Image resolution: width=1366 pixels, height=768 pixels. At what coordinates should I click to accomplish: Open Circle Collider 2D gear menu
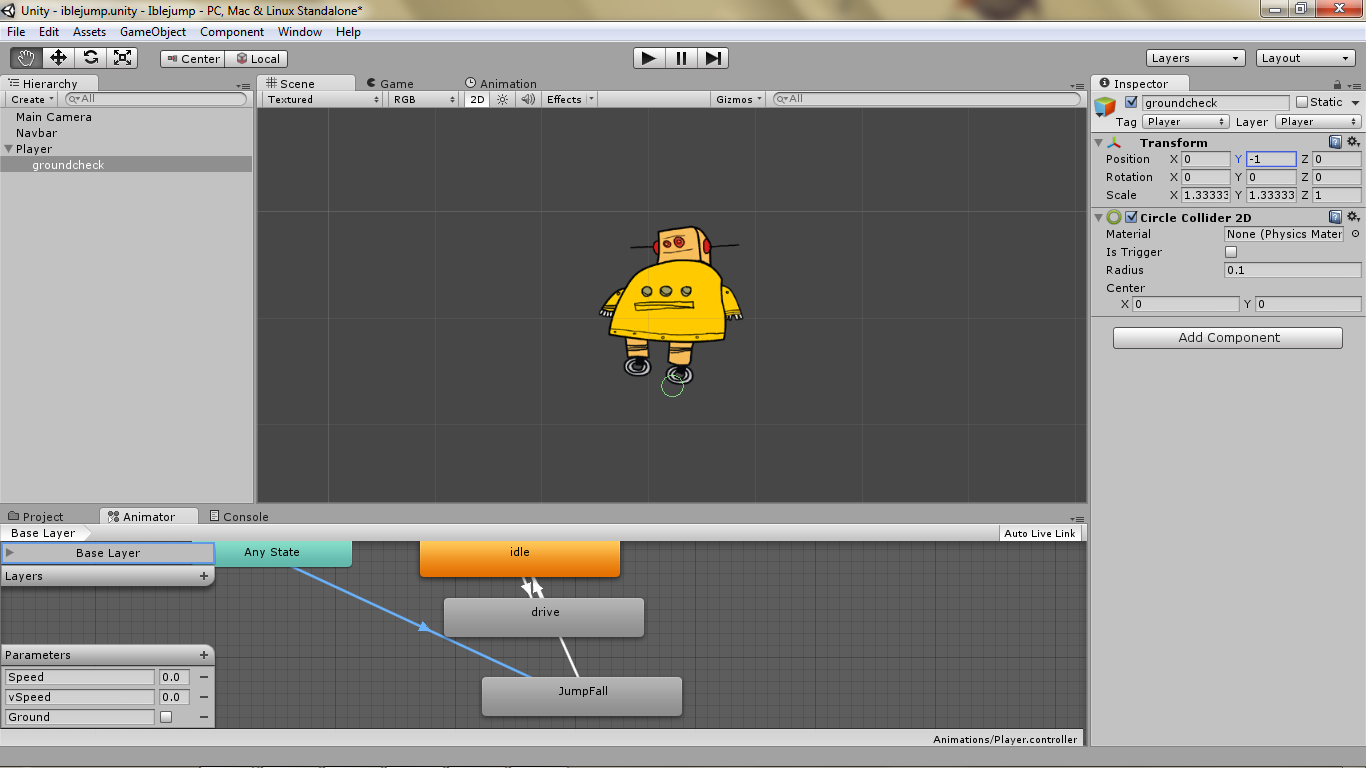(1353, 217)
